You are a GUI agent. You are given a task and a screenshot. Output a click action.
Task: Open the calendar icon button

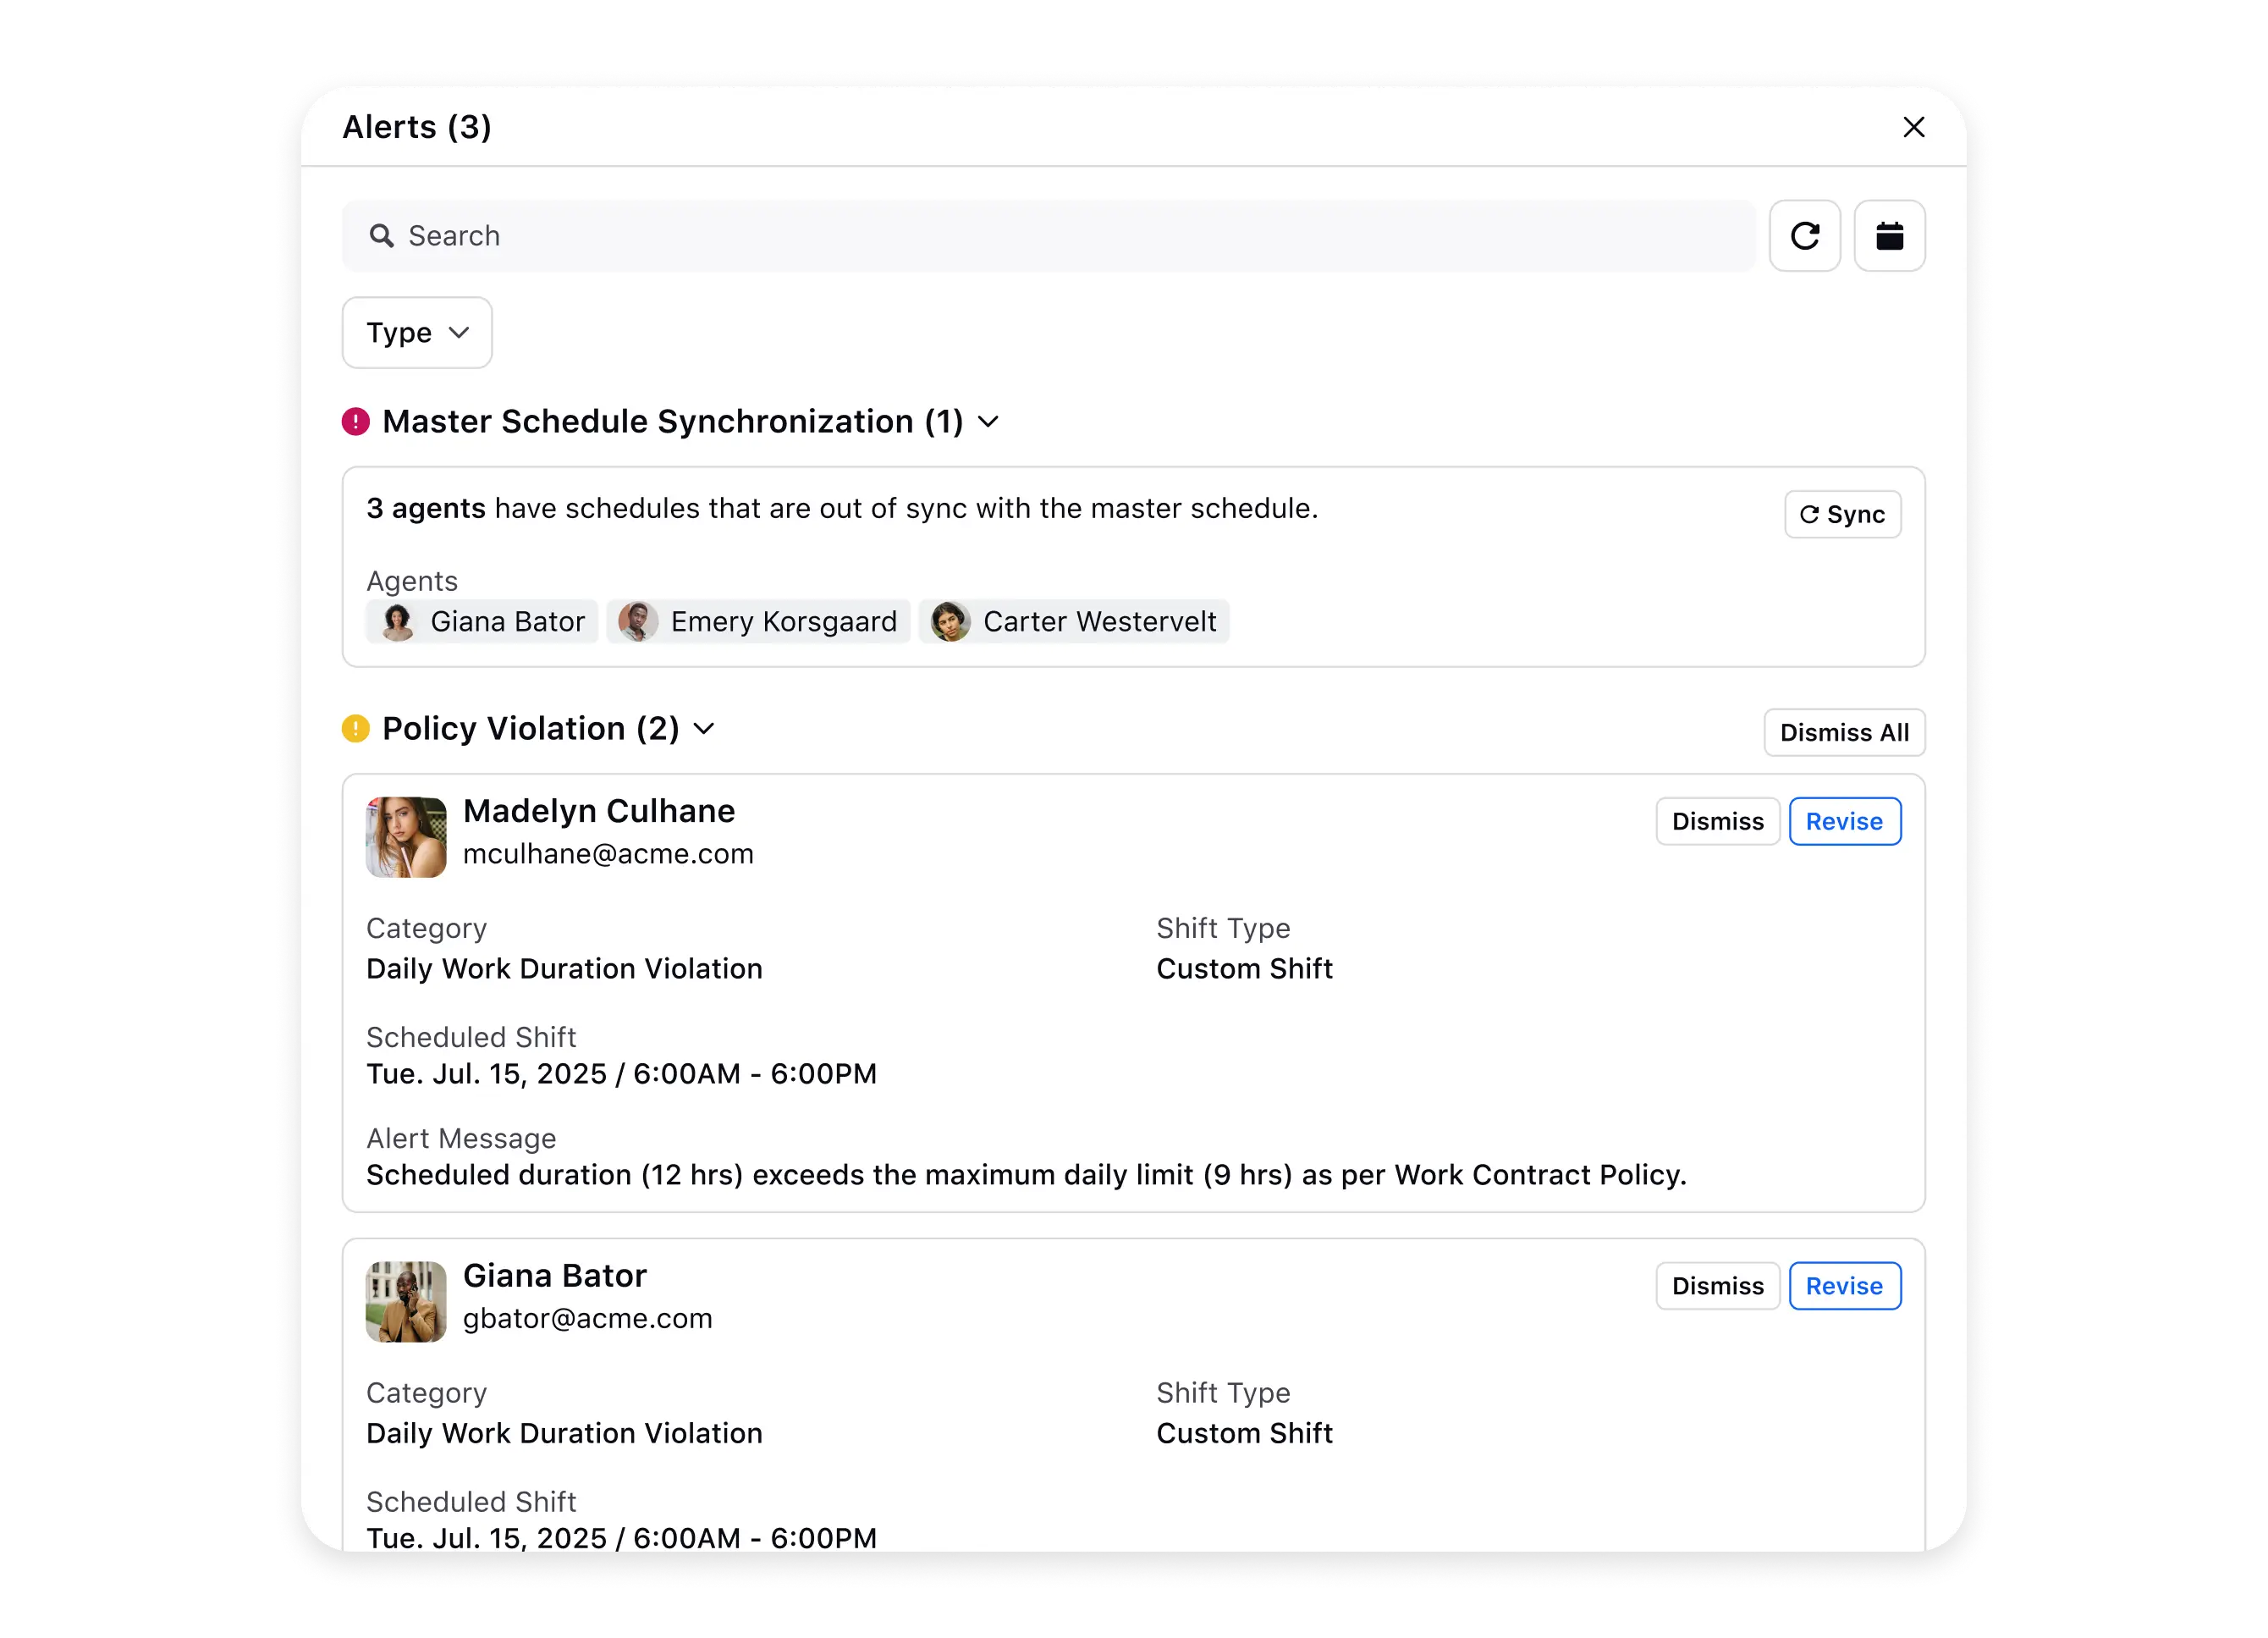point(1889,236)
